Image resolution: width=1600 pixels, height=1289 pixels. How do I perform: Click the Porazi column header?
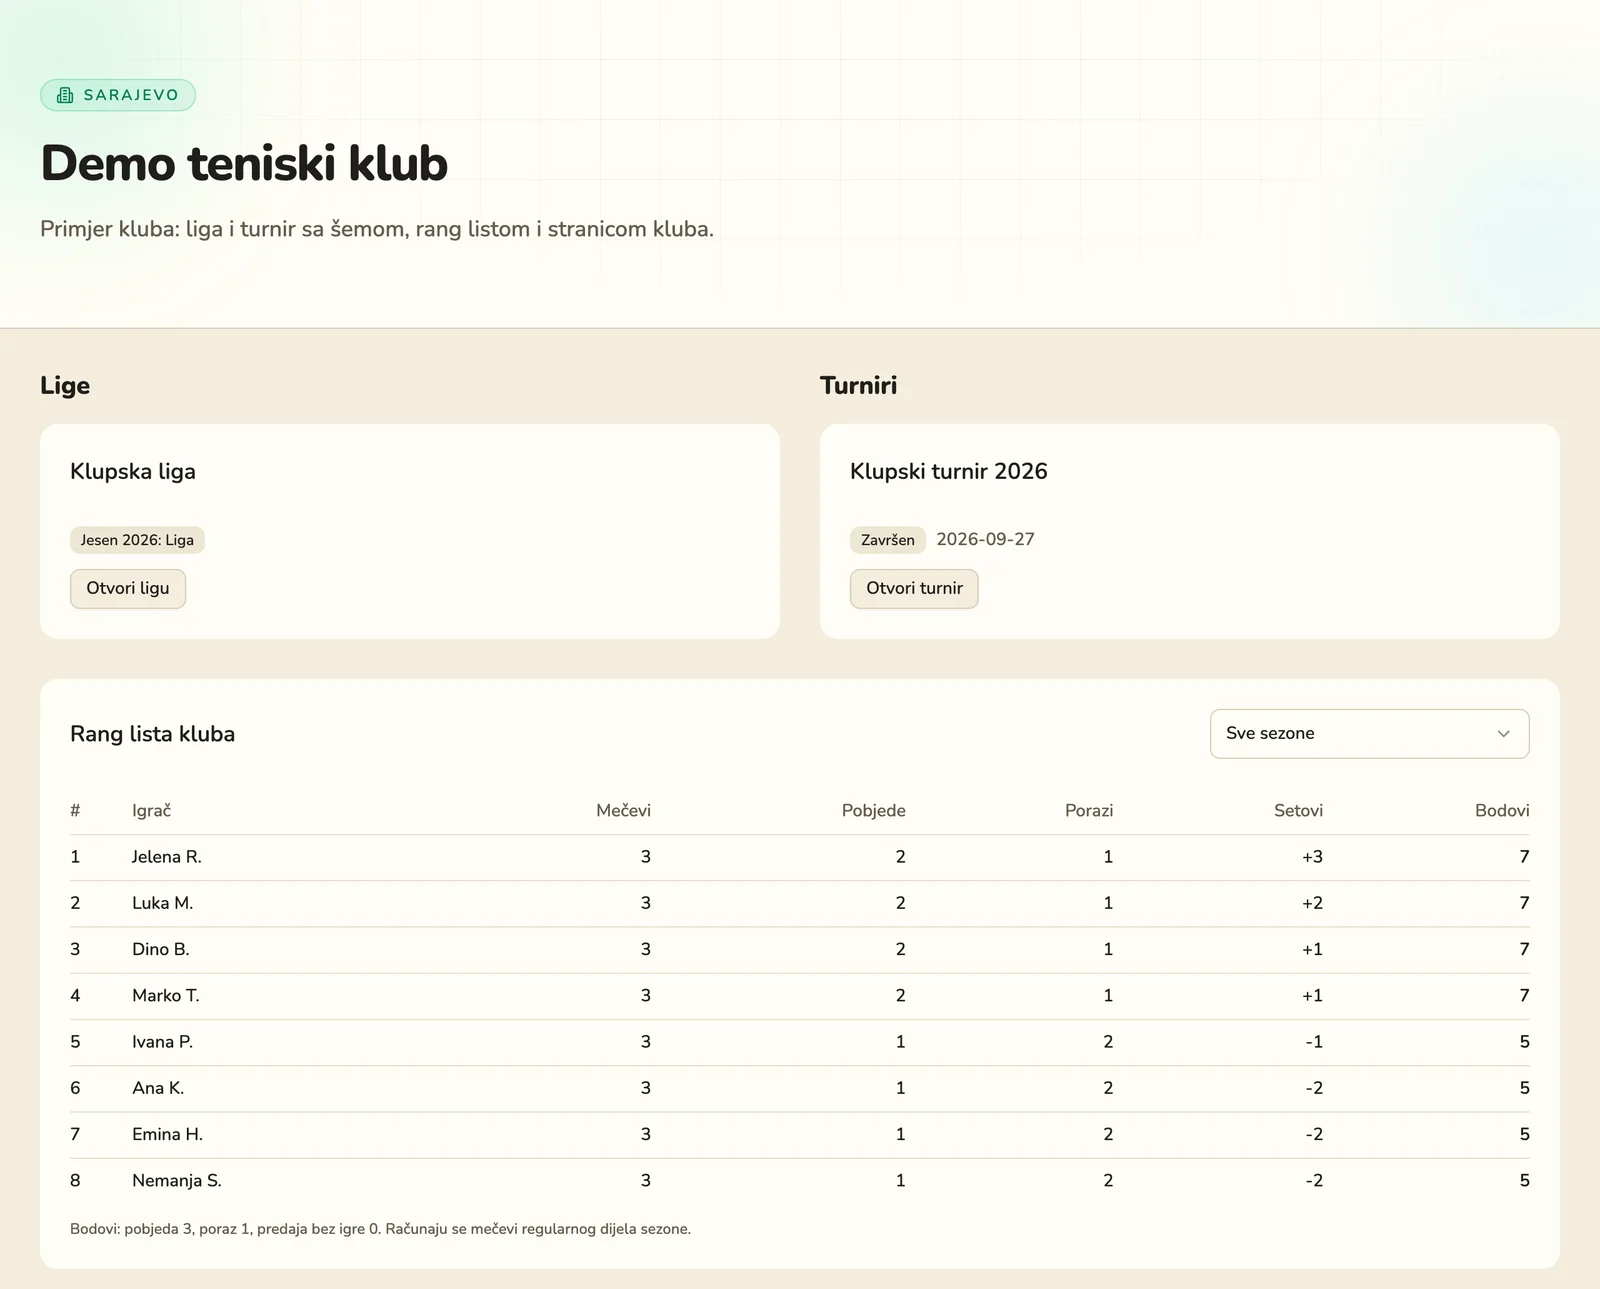point(1089,810)
